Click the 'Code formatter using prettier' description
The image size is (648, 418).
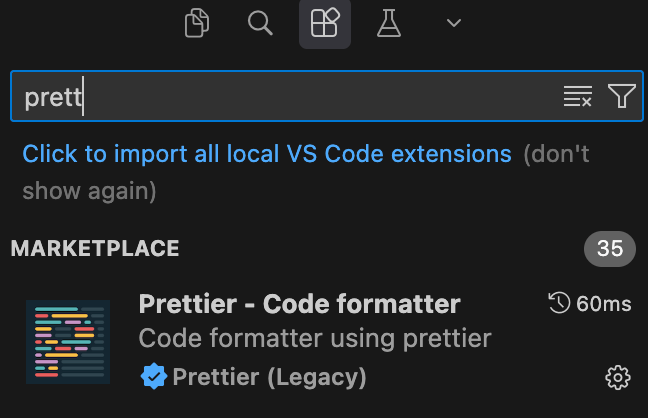coord(315,338)
